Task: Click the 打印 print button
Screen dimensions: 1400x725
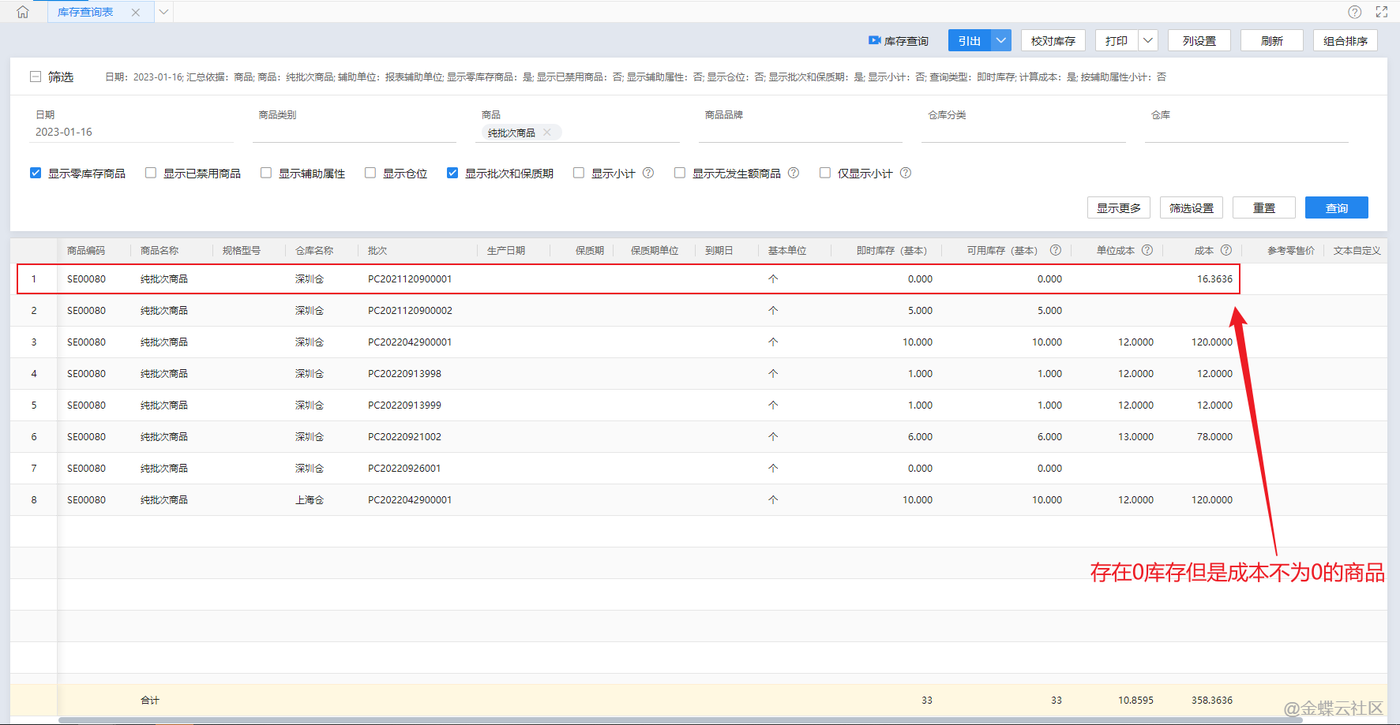Action: (1117, 41)
